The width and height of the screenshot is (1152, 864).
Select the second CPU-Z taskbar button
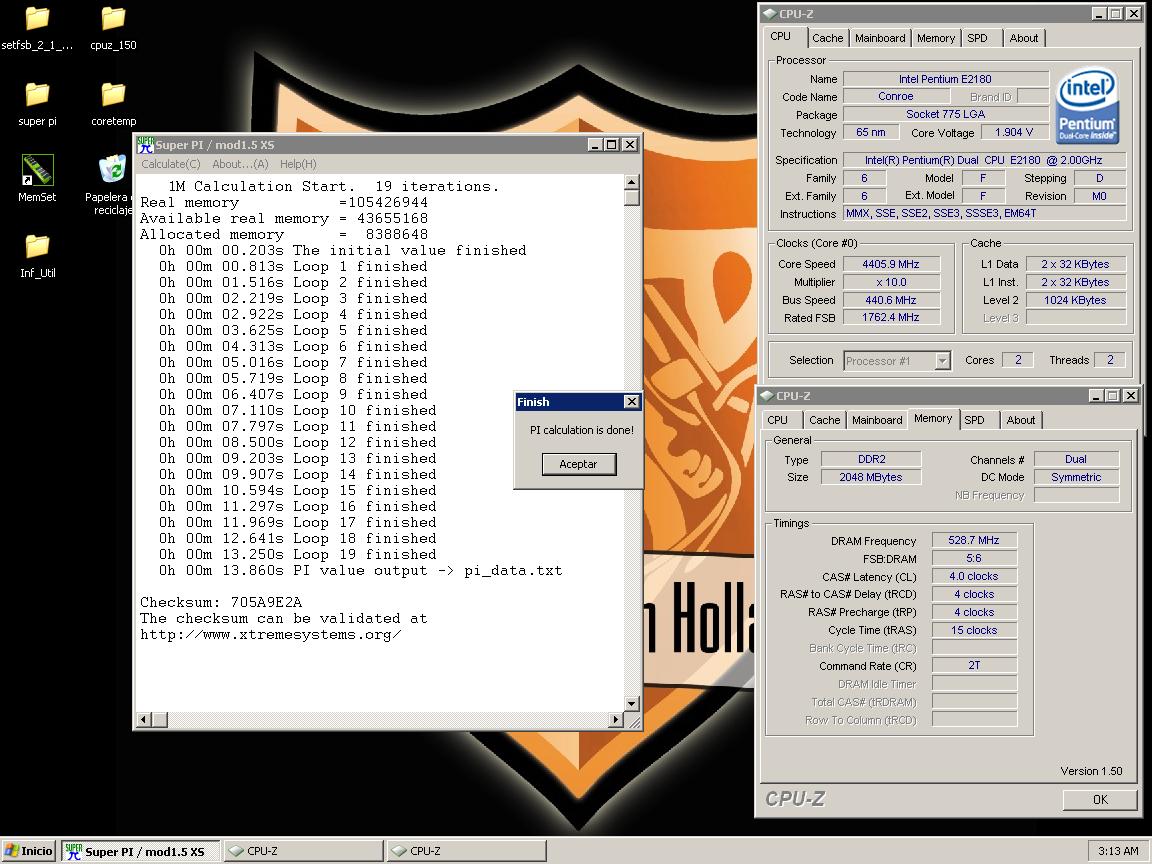click(x=467, y=851)
